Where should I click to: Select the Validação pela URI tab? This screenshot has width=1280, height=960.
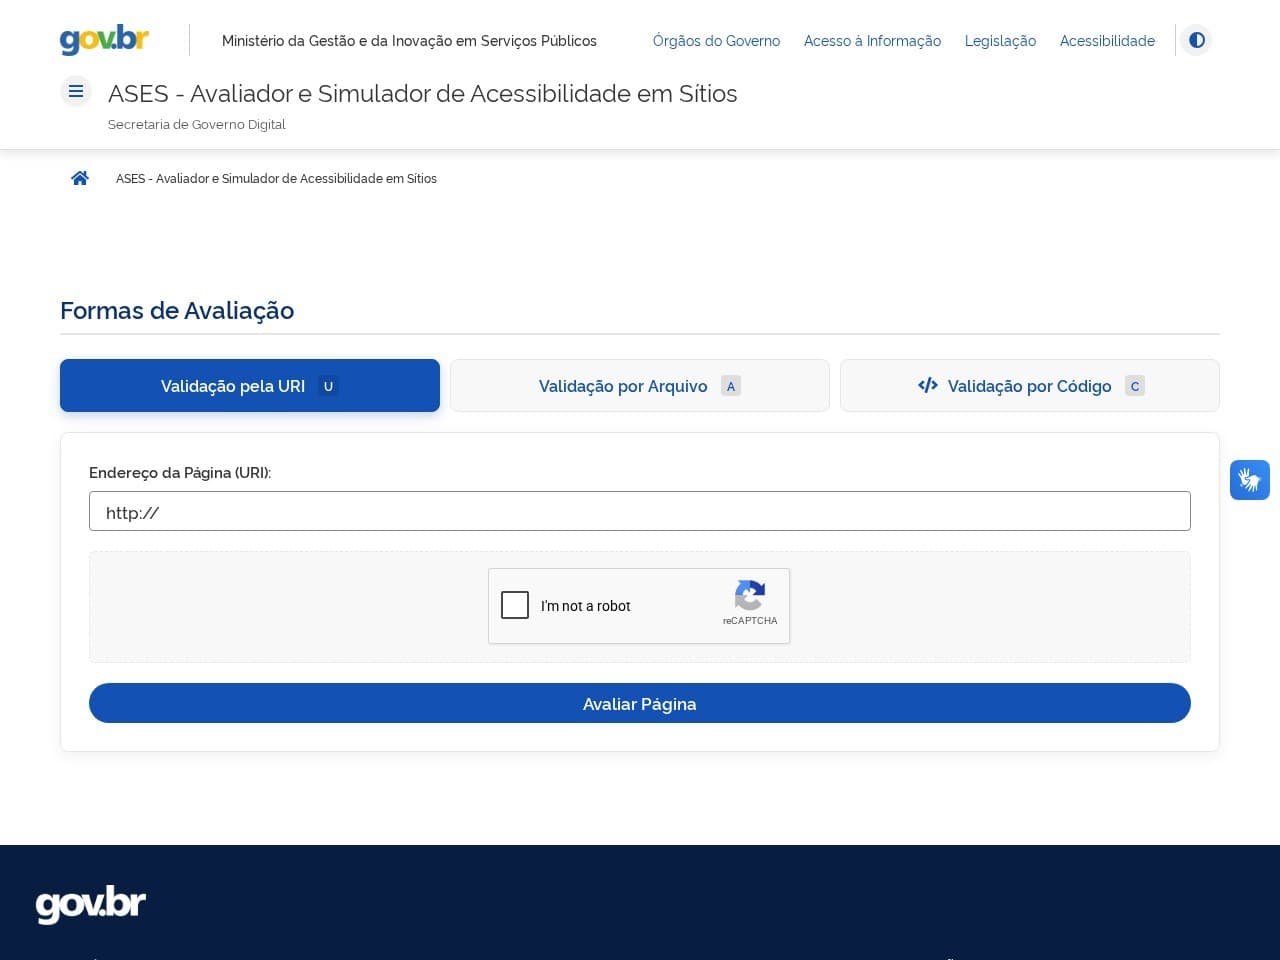click(x=250, y=386)
